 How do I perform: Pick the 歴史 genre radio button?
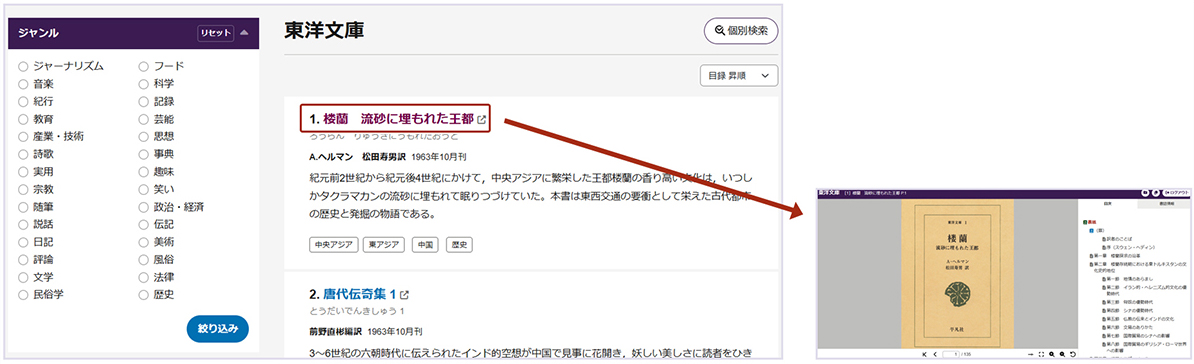[143, 294]
